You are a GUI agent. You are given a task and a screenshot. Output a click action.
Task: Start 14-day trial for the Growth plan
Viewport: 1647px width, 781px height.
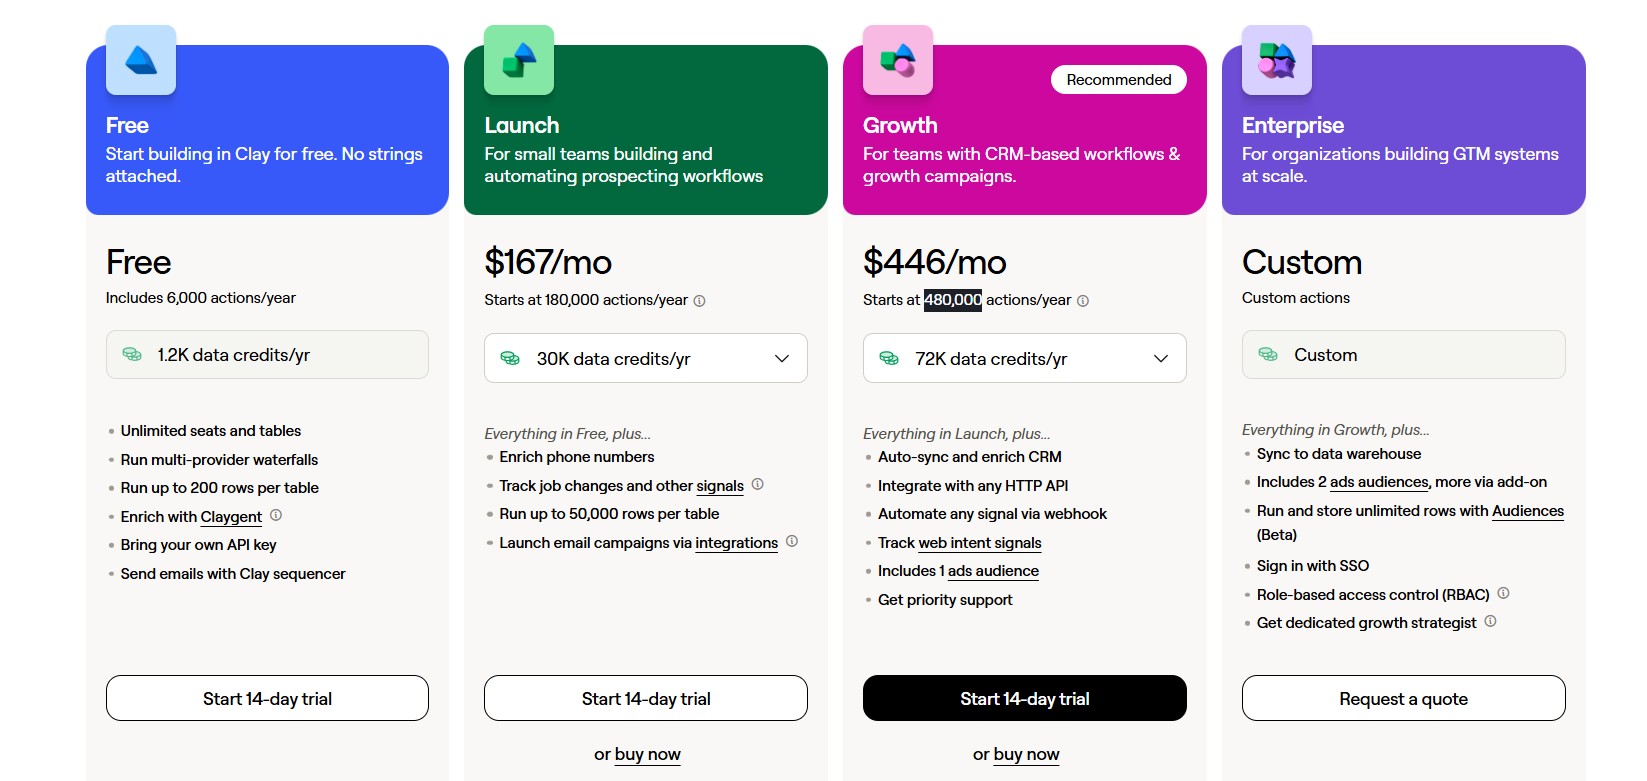[x=1024, y=698]
